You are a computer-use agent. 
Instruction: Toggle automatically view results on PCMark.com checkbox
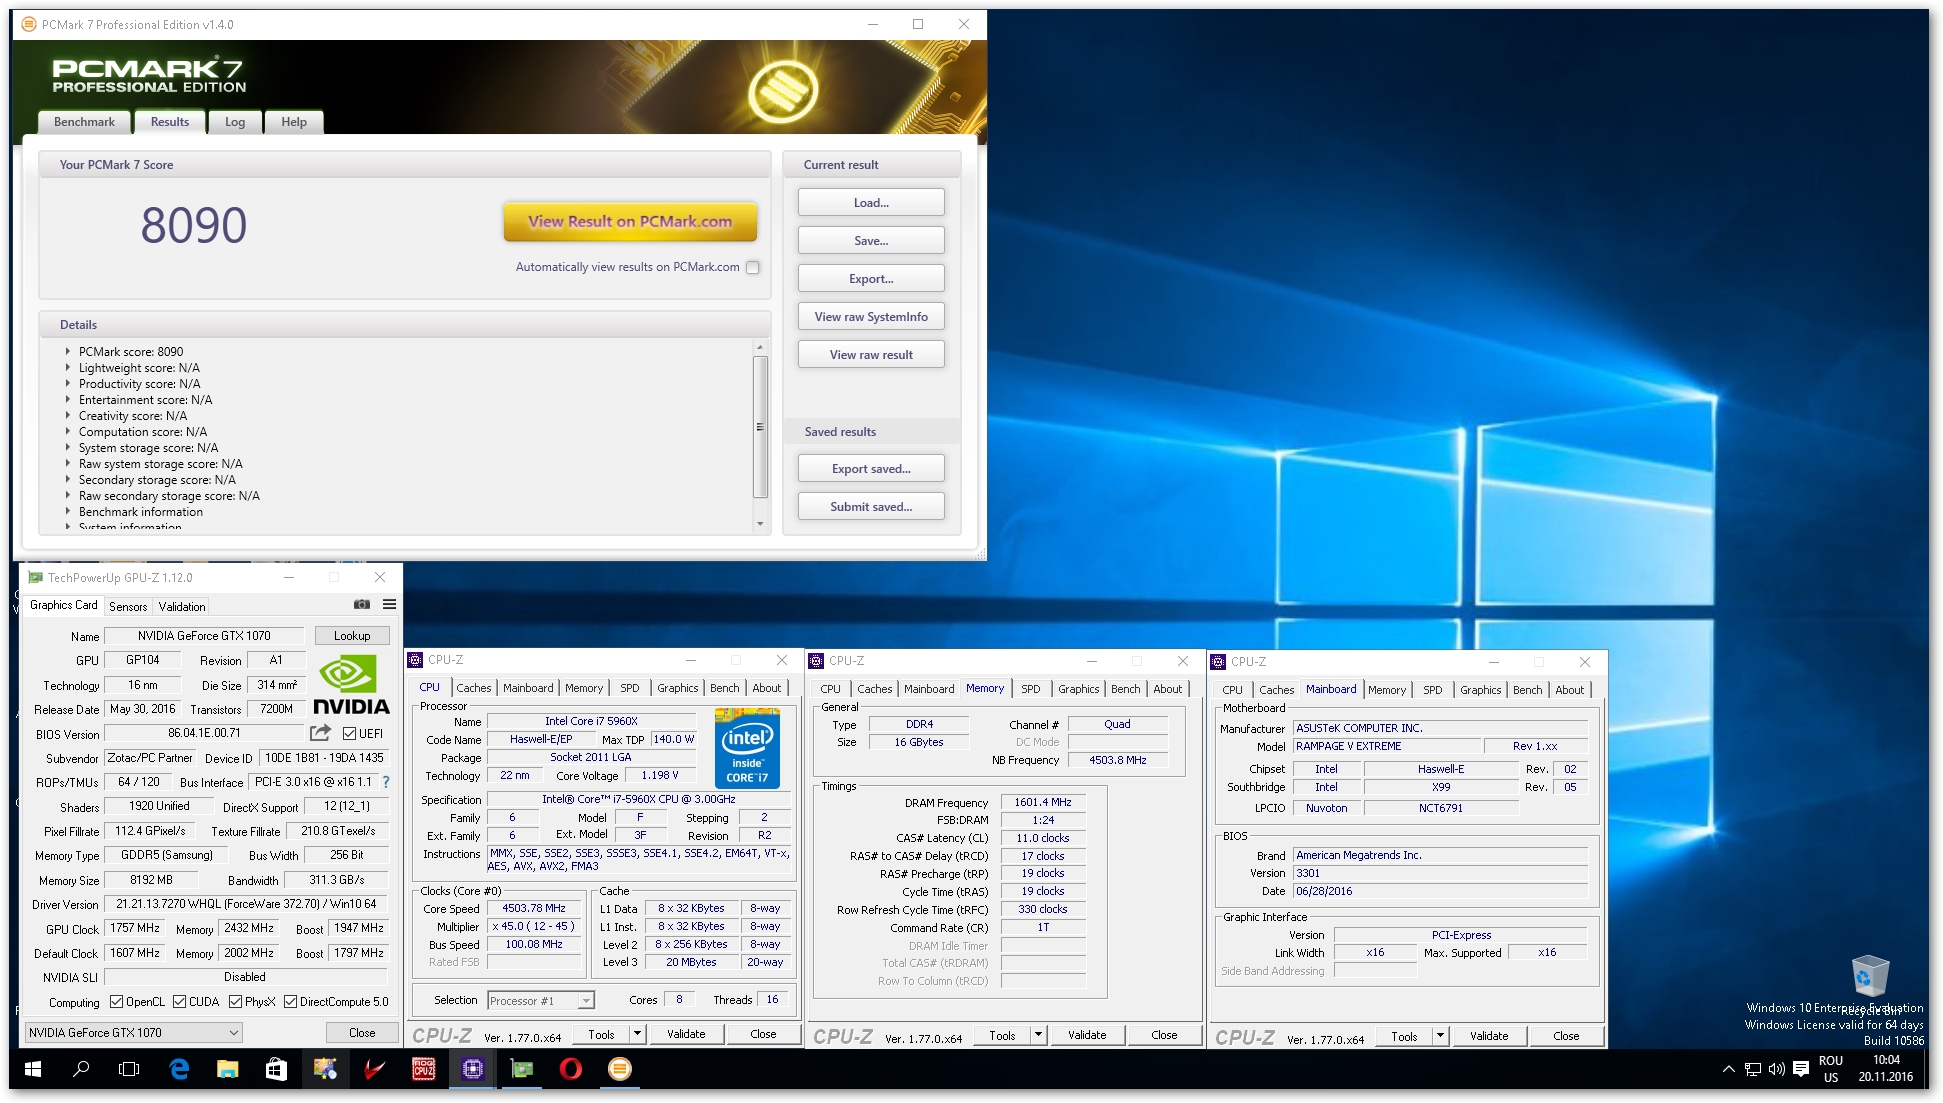[753, 267]
